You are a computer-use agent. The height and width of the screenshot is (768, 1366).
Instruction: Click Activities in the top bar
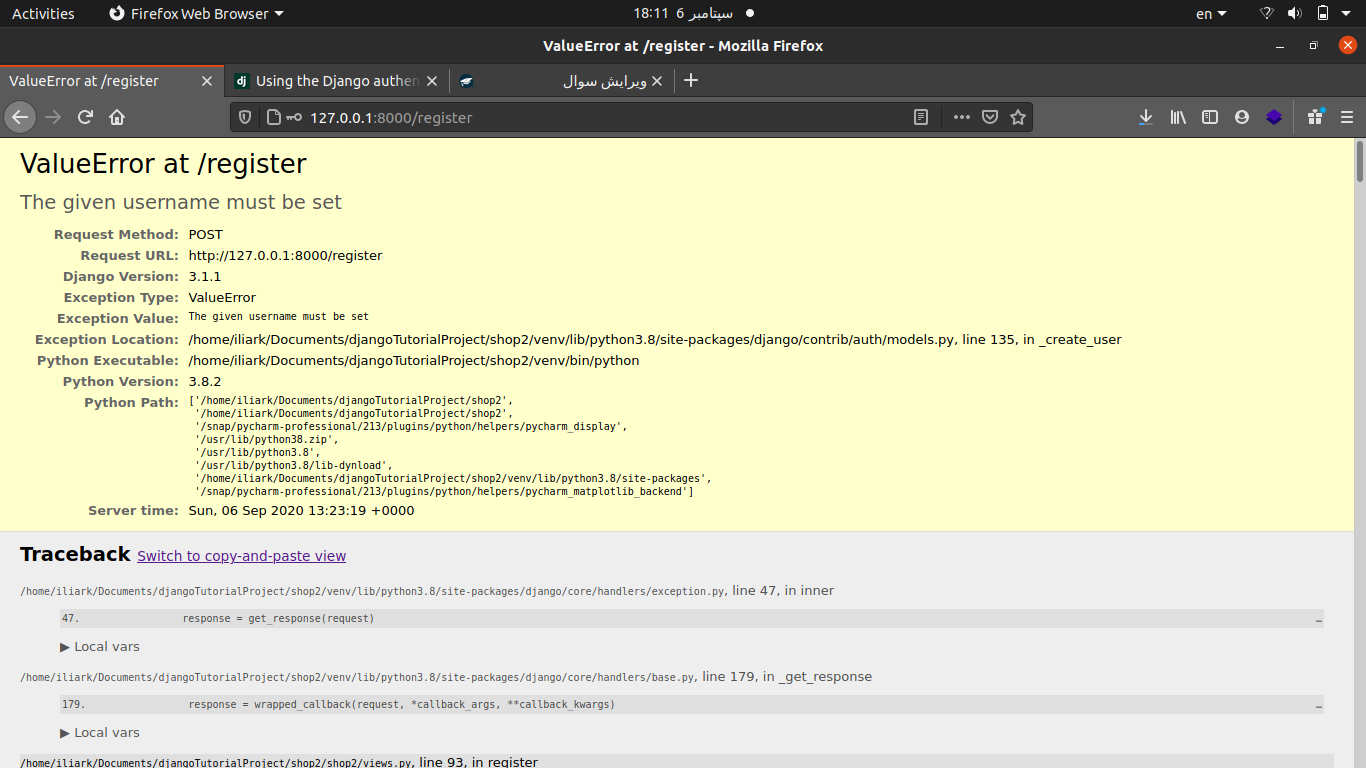[x=43, y=14]
